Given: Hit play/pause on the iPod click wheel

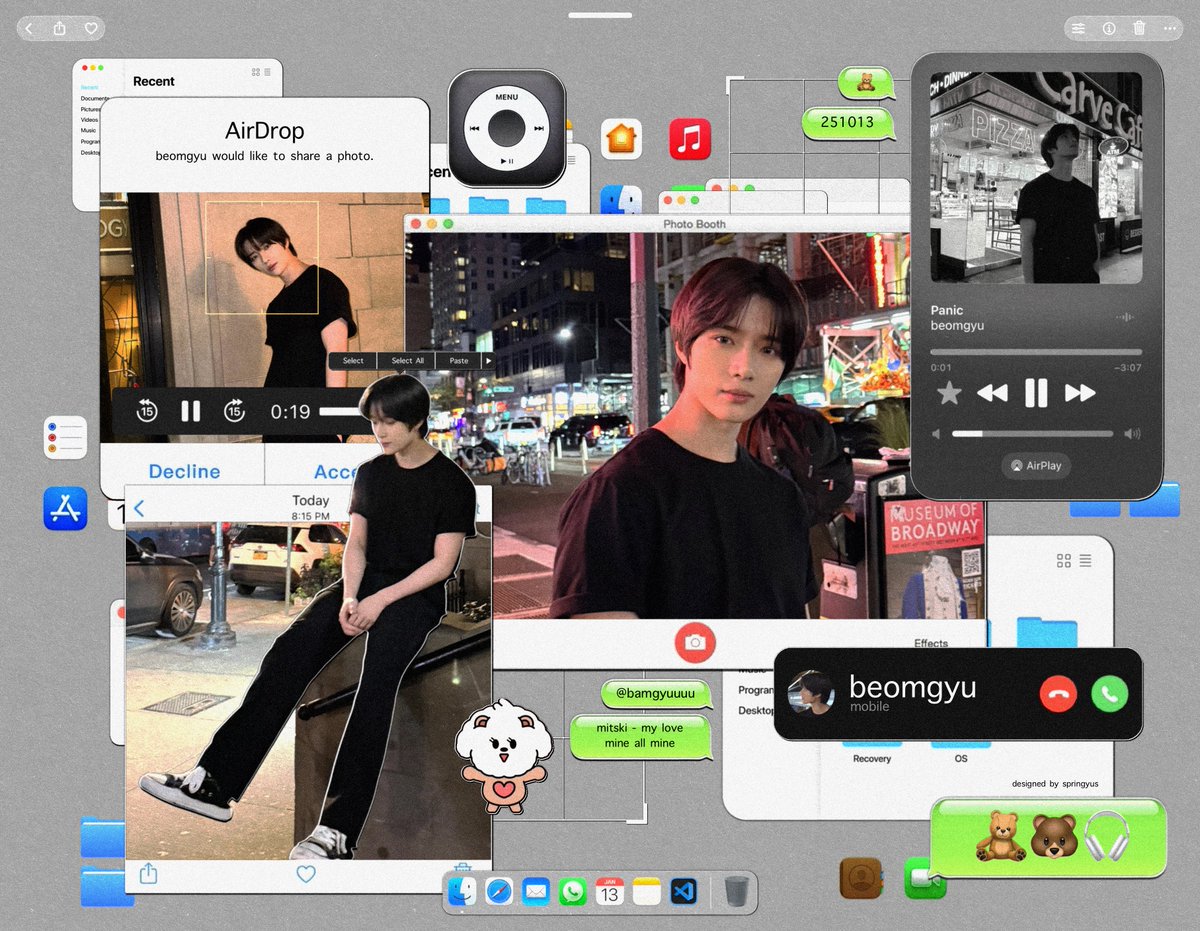Looking at the screenshot, I should tap(507, 161).
